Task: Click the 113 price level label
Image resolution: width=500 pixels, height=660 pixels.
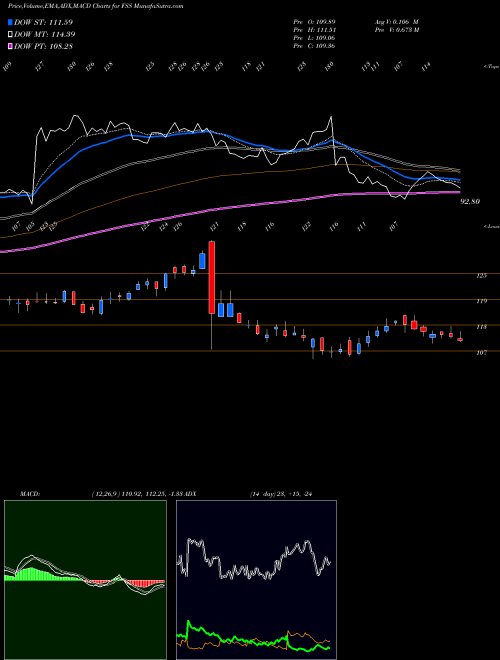Action: pos(482,327)
